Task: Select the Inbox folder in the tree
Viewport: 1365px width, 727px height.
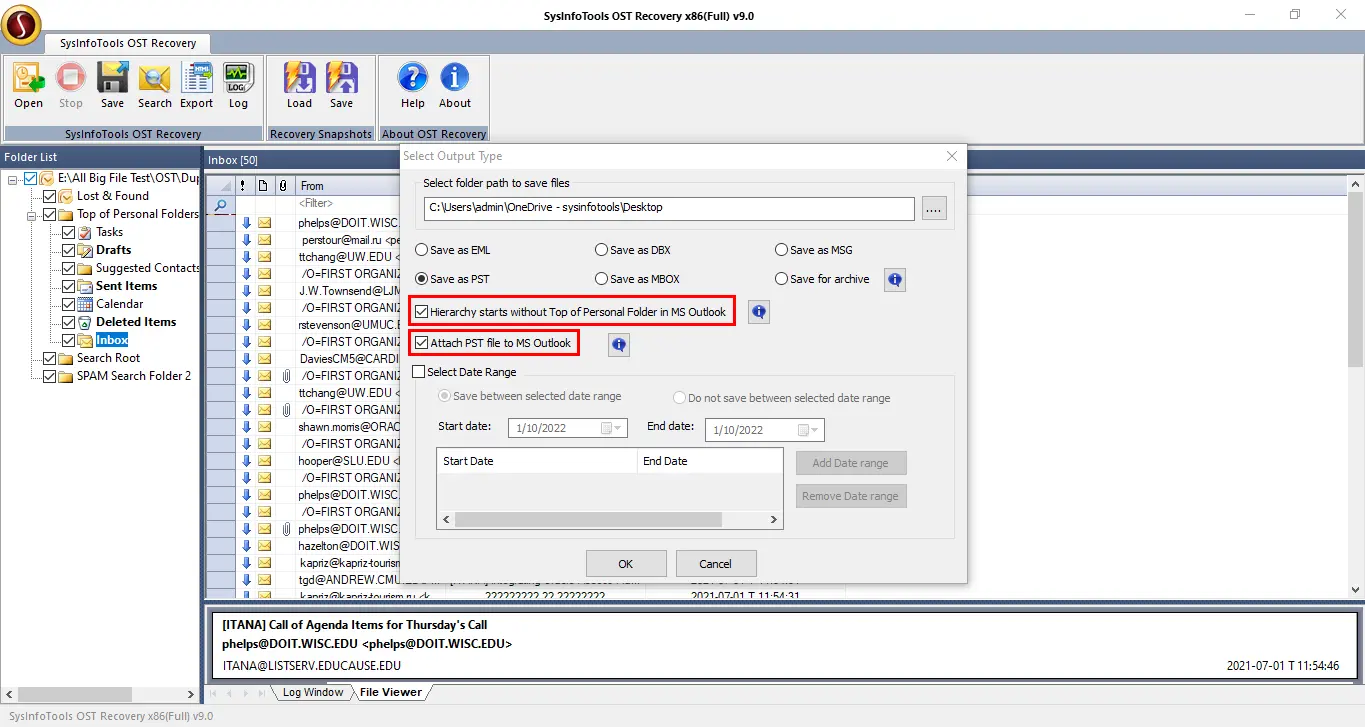Action: pos(112,340)
